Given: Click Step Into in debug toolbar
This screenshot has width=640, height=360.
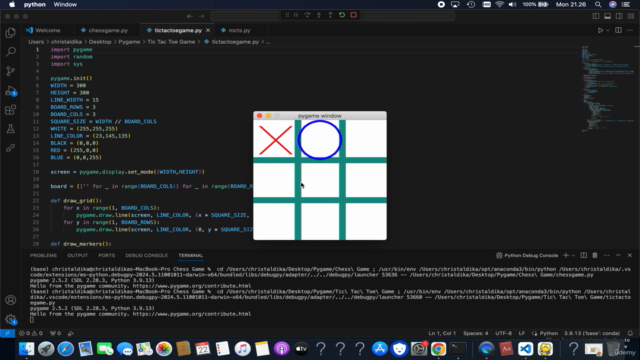Looking at the screenshot, I should [319, 15].
